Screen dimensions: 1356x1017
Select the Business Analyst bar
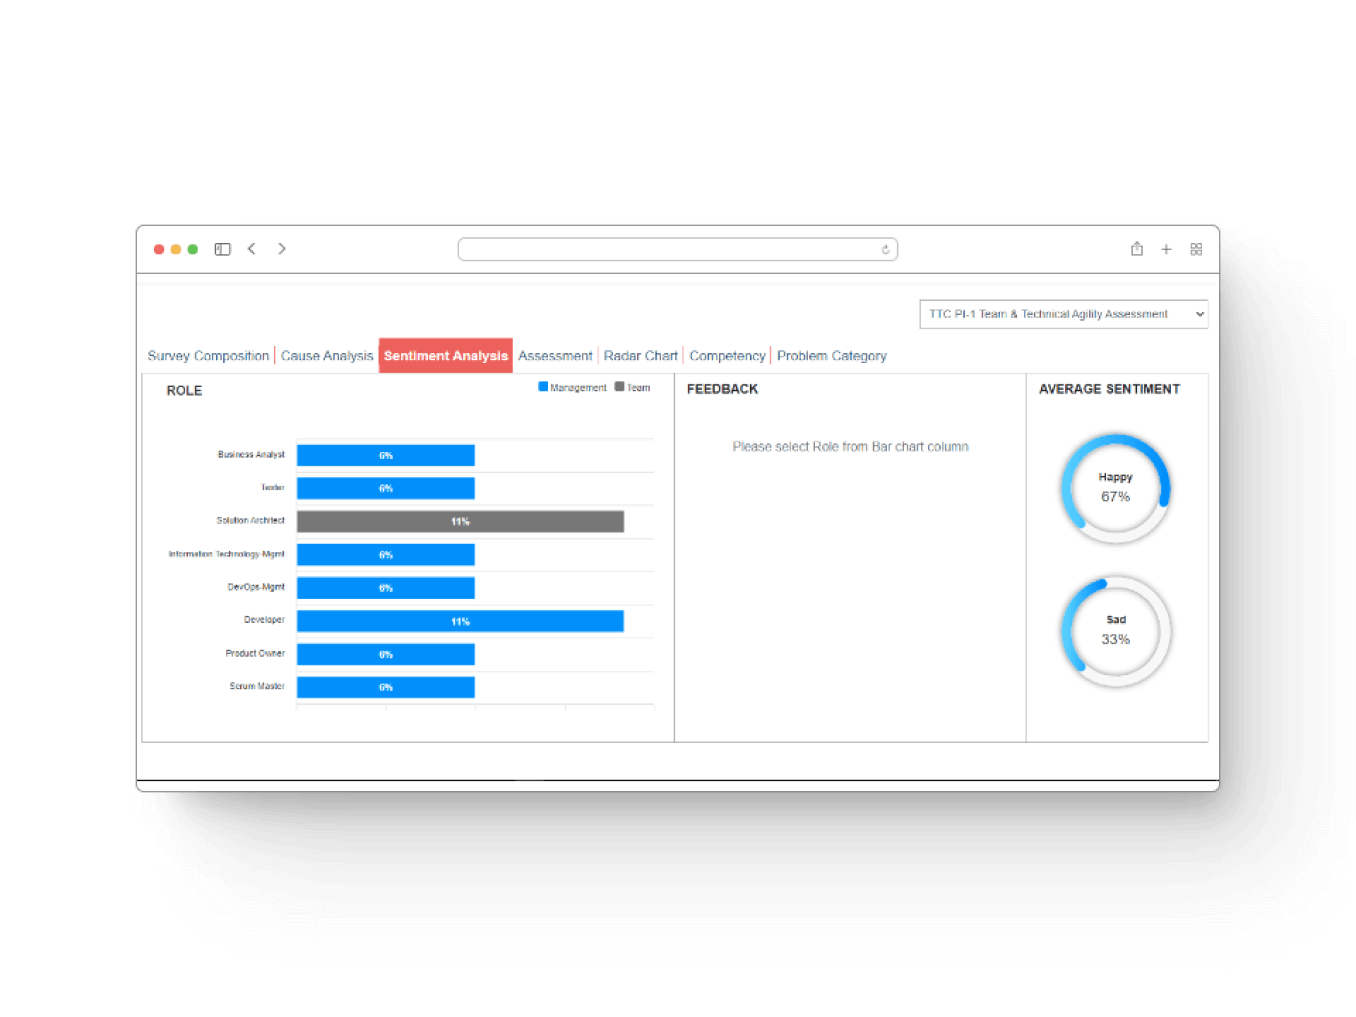386,456
